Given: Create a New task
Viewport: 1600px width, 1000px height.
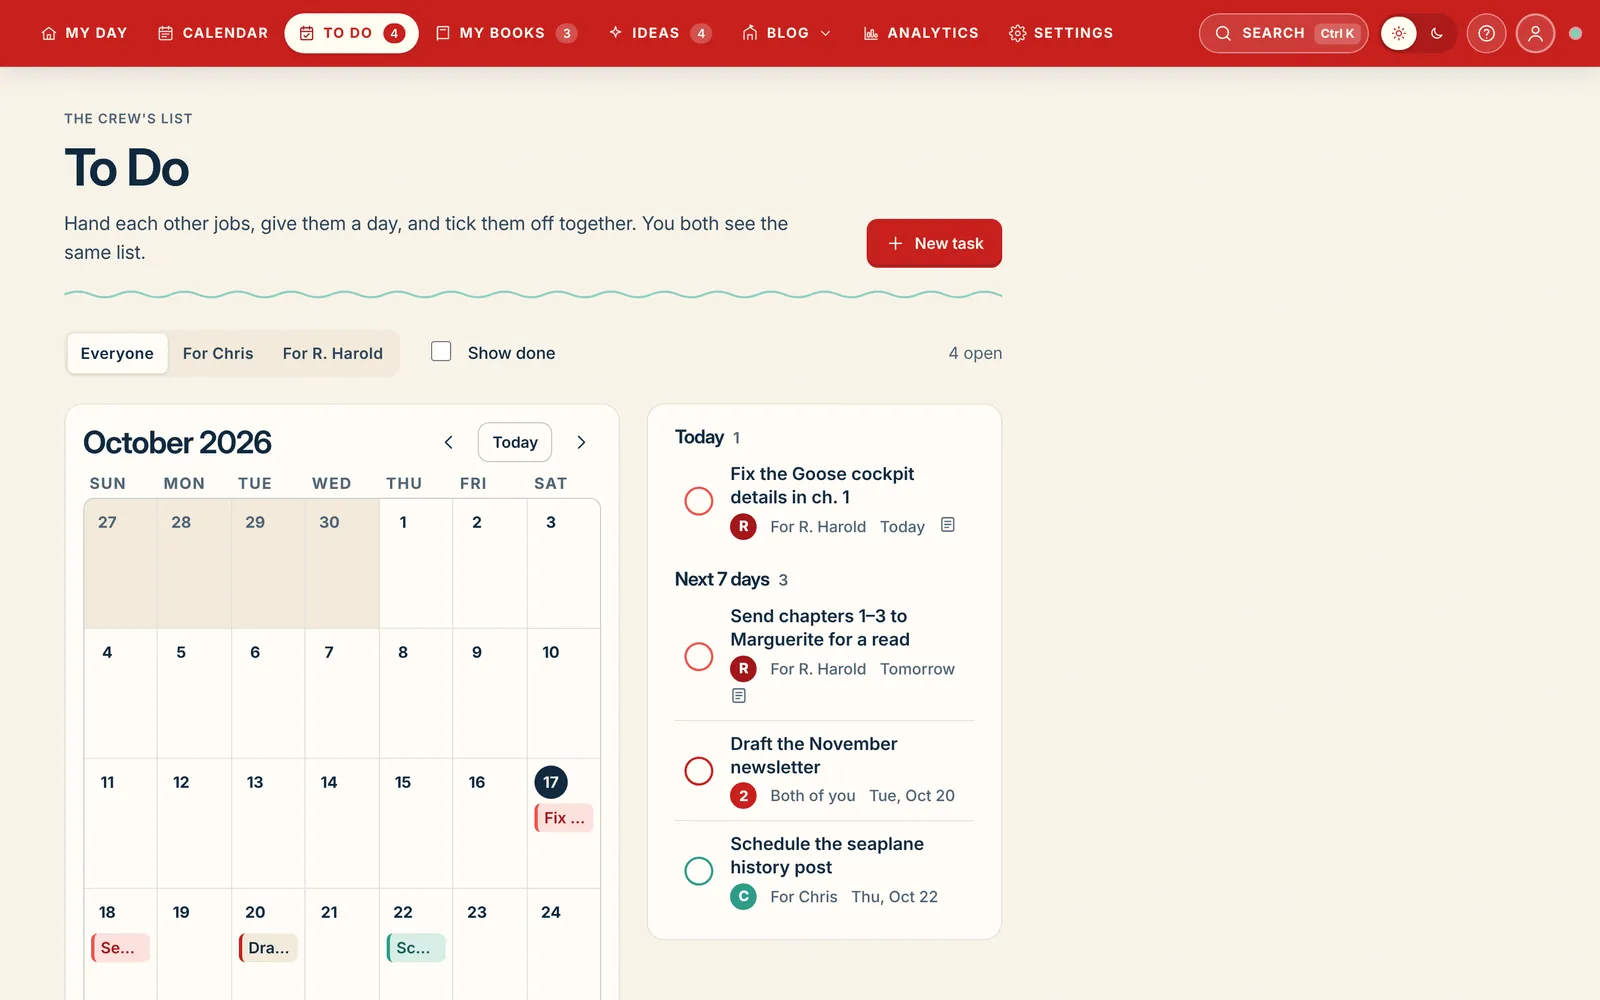Looking at the screenshot, I should [934, 243].
